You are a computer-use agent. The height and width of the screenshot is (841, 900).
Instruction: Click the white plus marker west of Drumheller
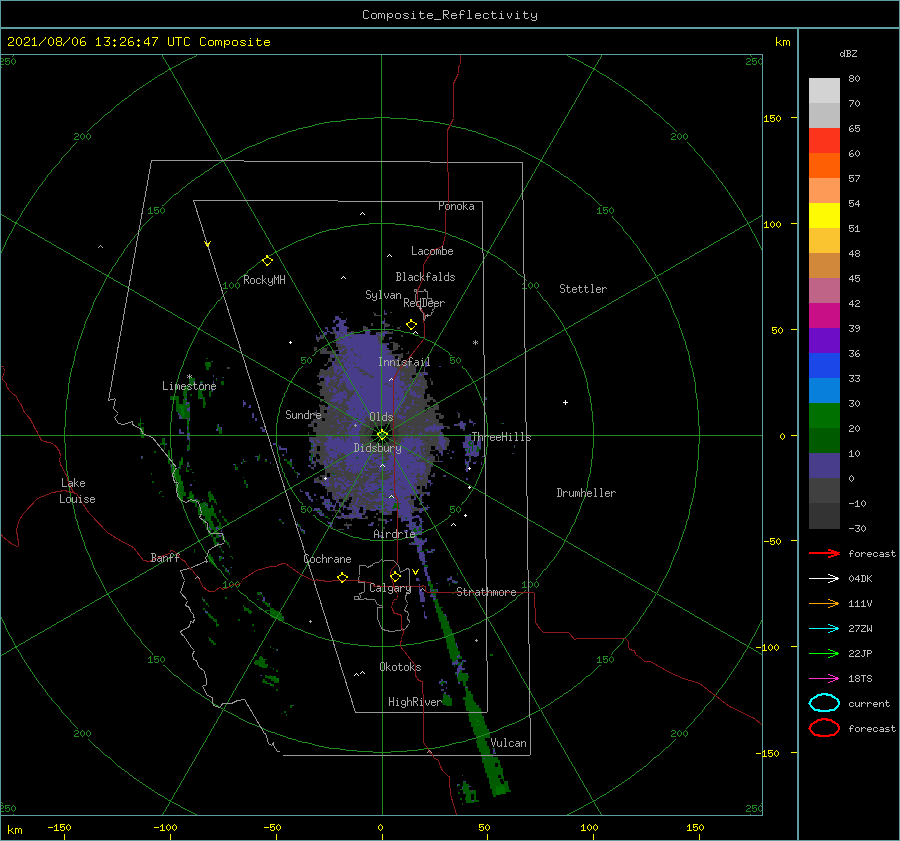(565, 402)
